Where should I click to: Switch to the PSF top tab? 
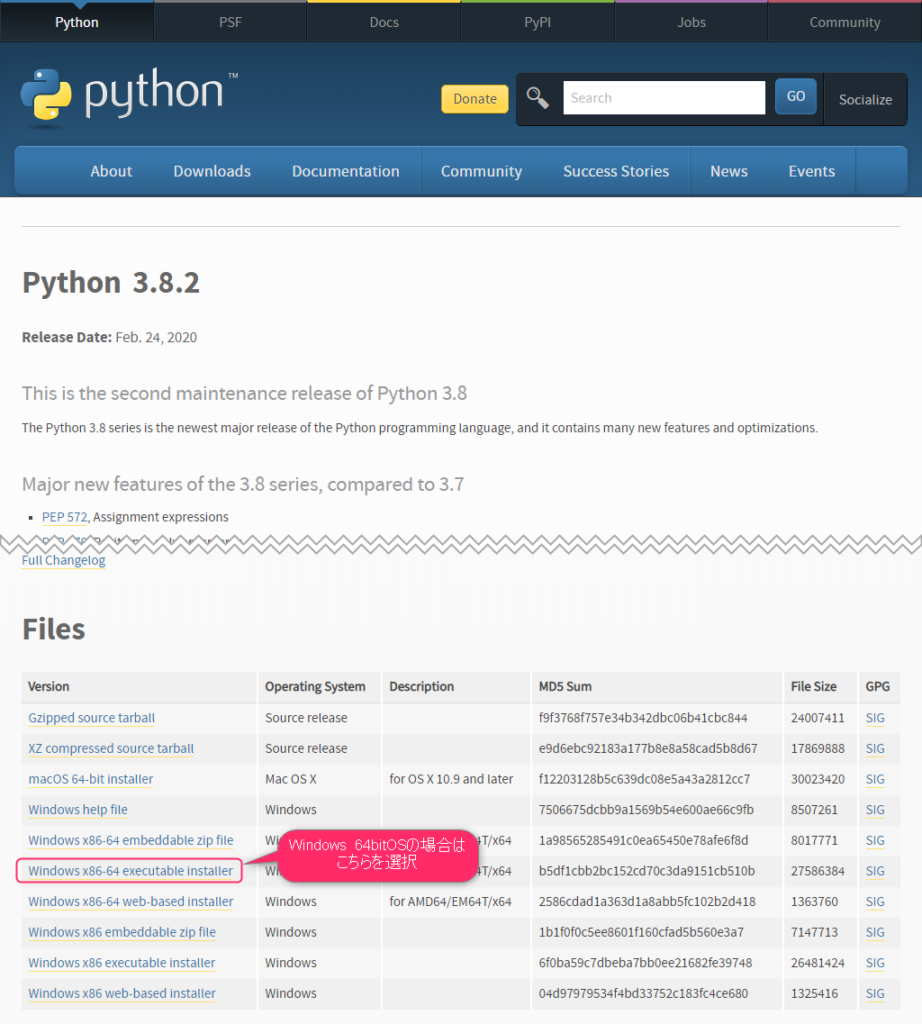coord(230,22)
